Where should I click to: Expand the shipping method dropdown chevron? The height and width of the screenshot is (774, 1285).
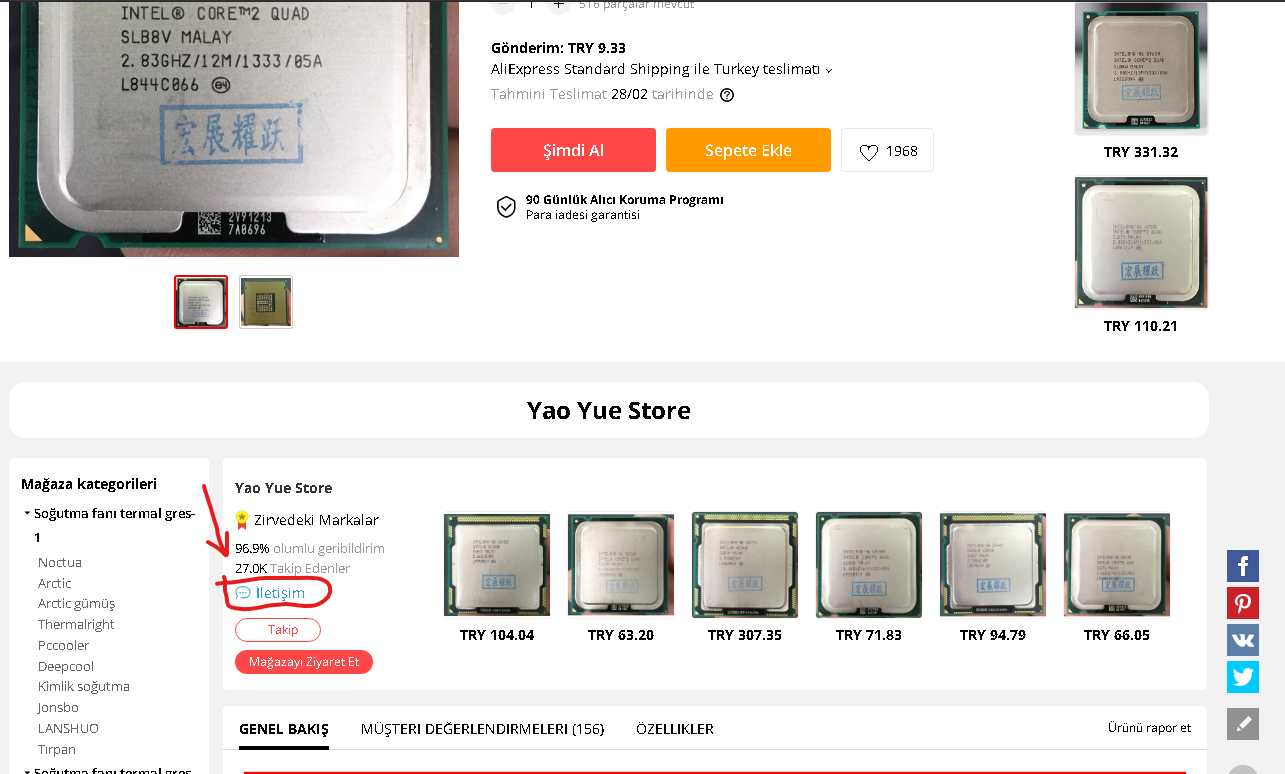[x=829, y=70]
